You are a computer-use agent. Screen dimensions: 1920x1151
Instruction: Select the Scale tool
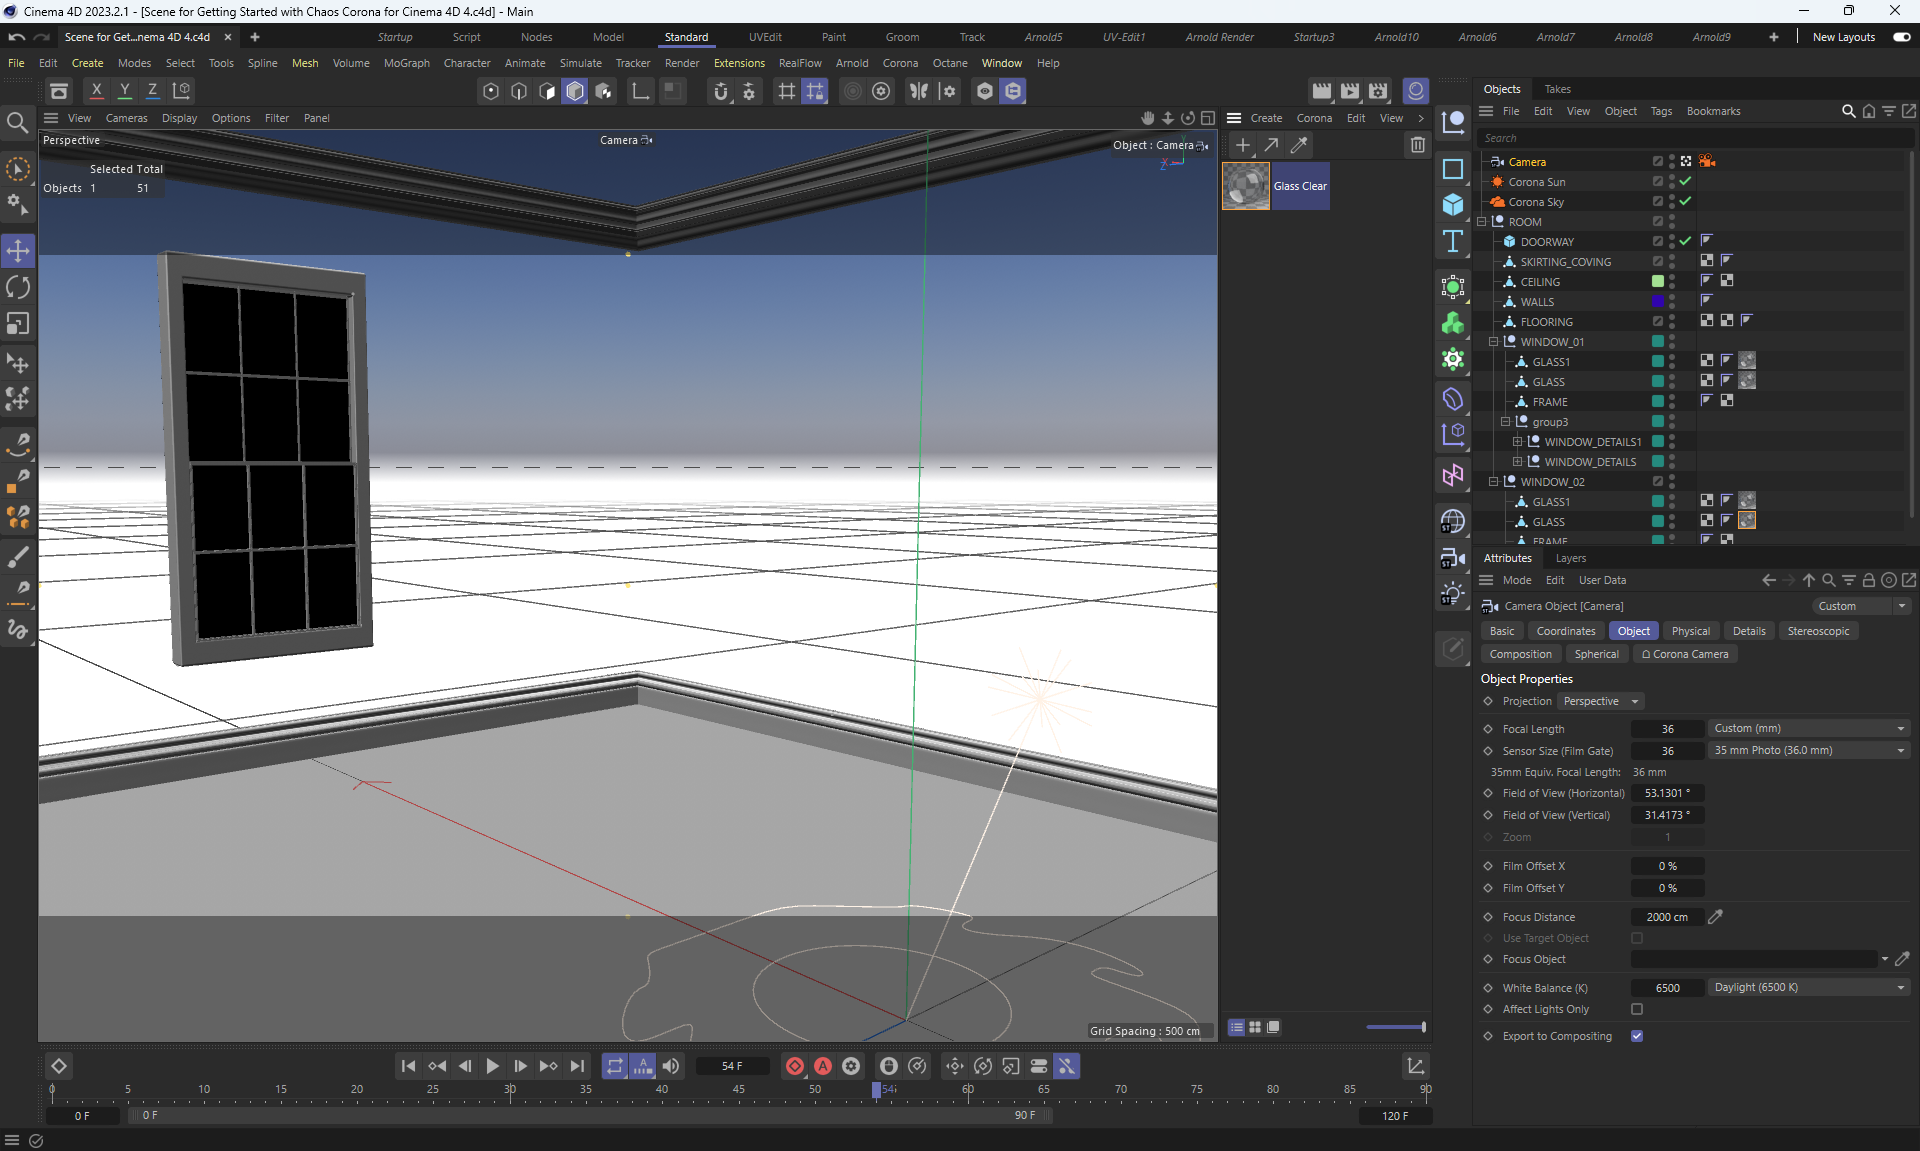tap(18, 324)
